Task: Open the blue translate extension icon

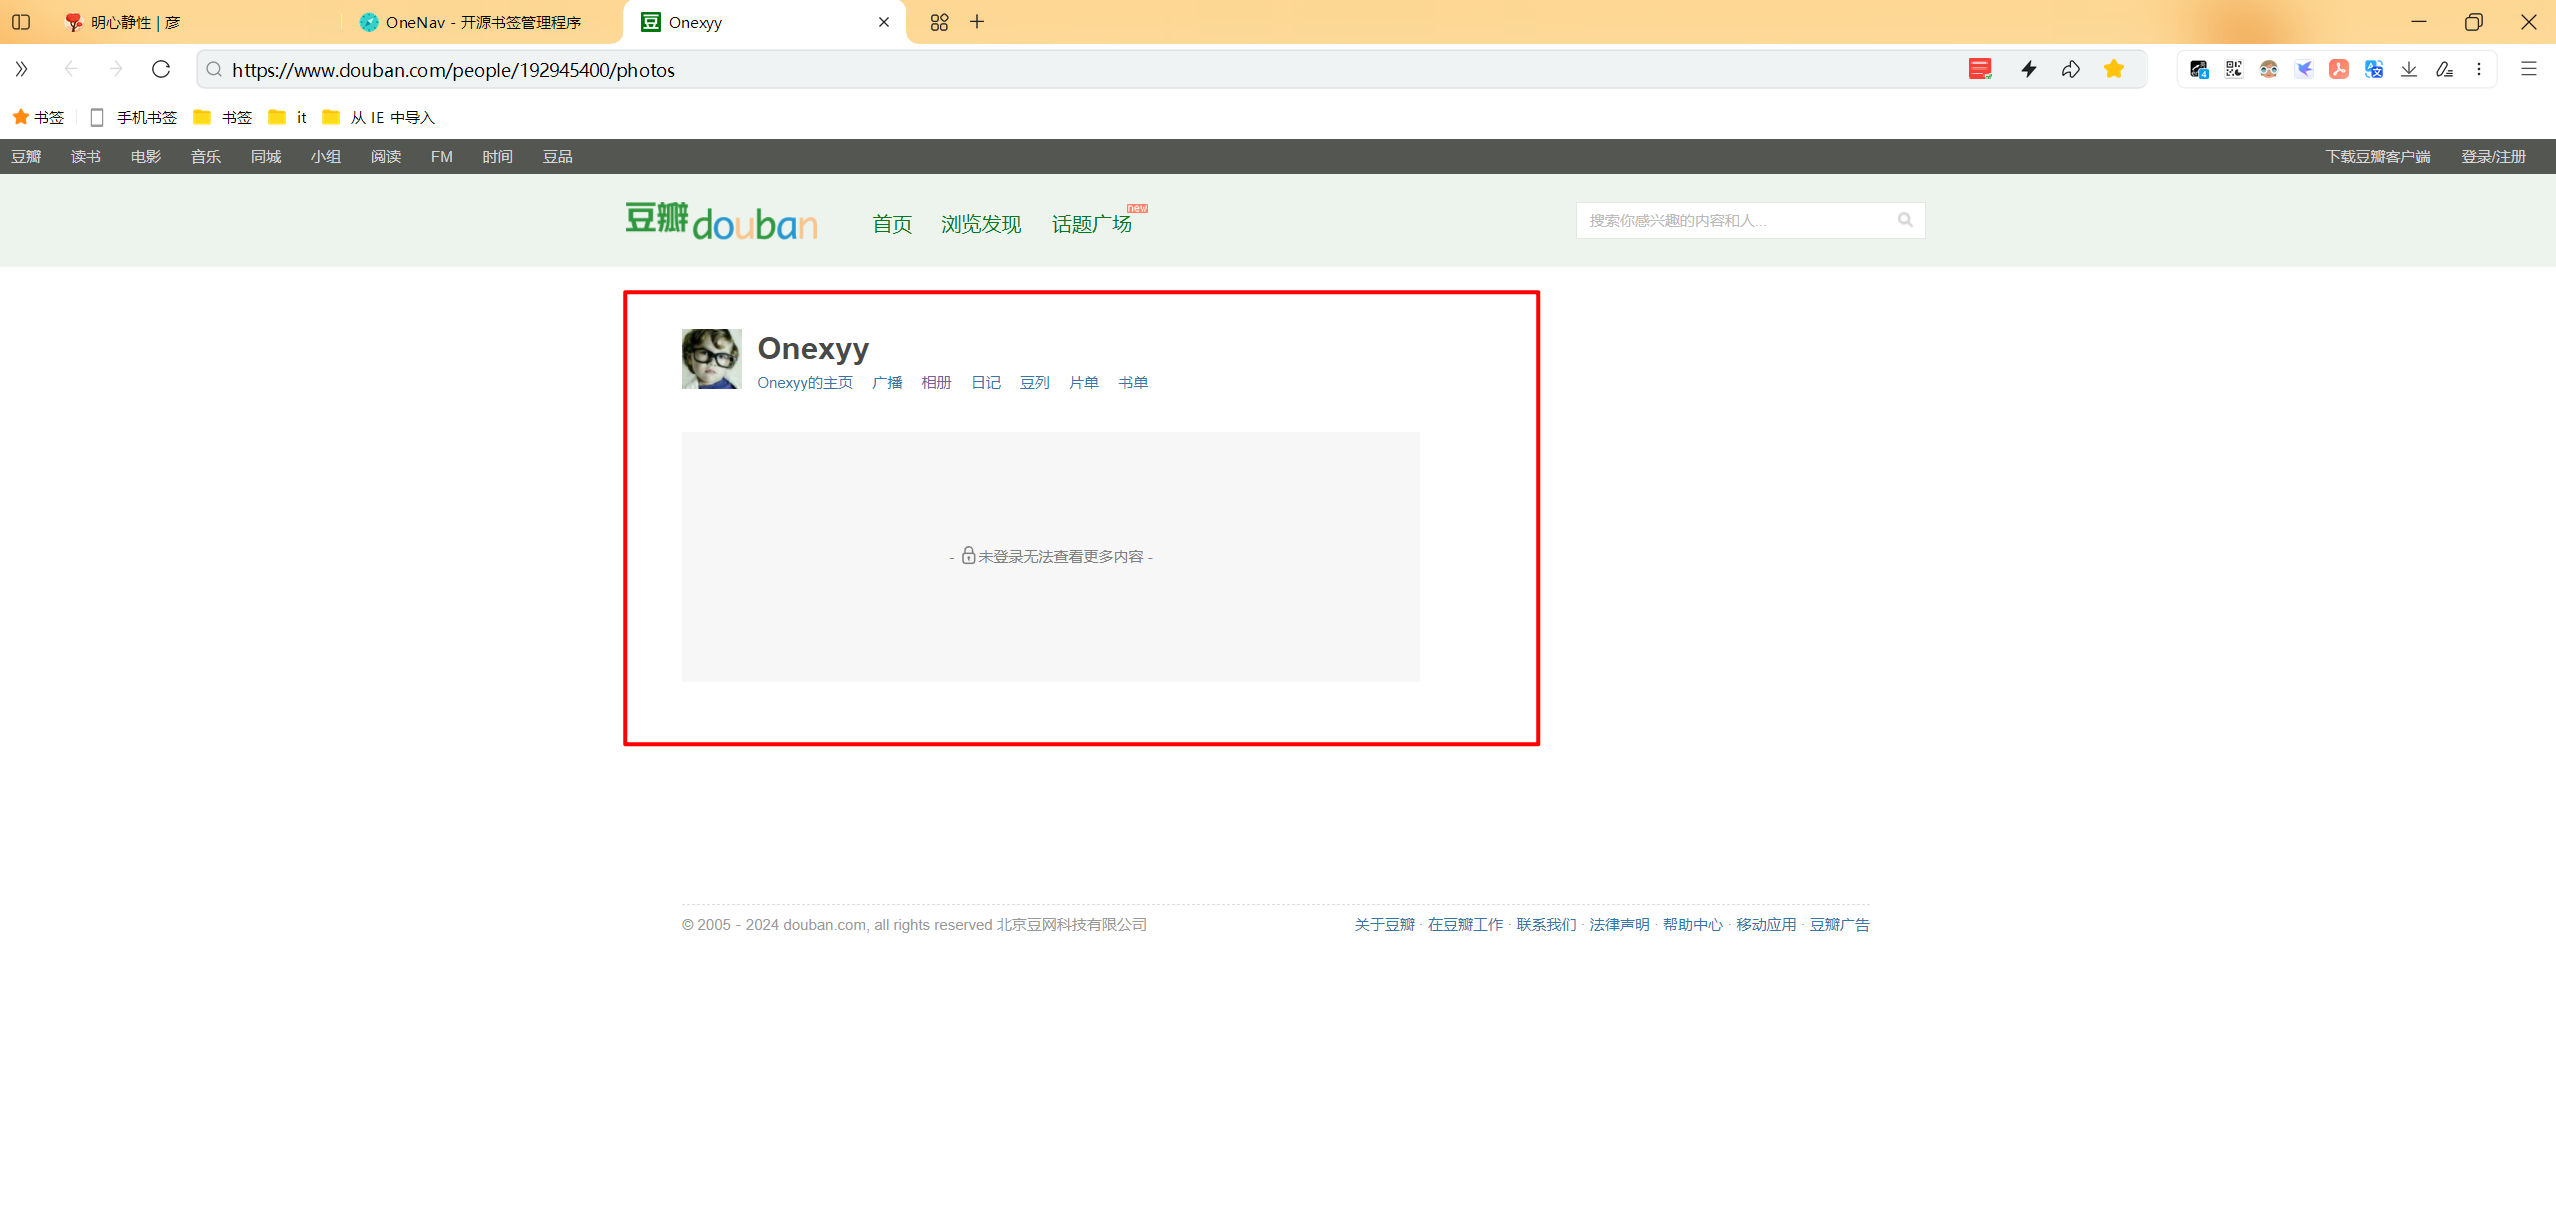Action: coord(2374,69)
